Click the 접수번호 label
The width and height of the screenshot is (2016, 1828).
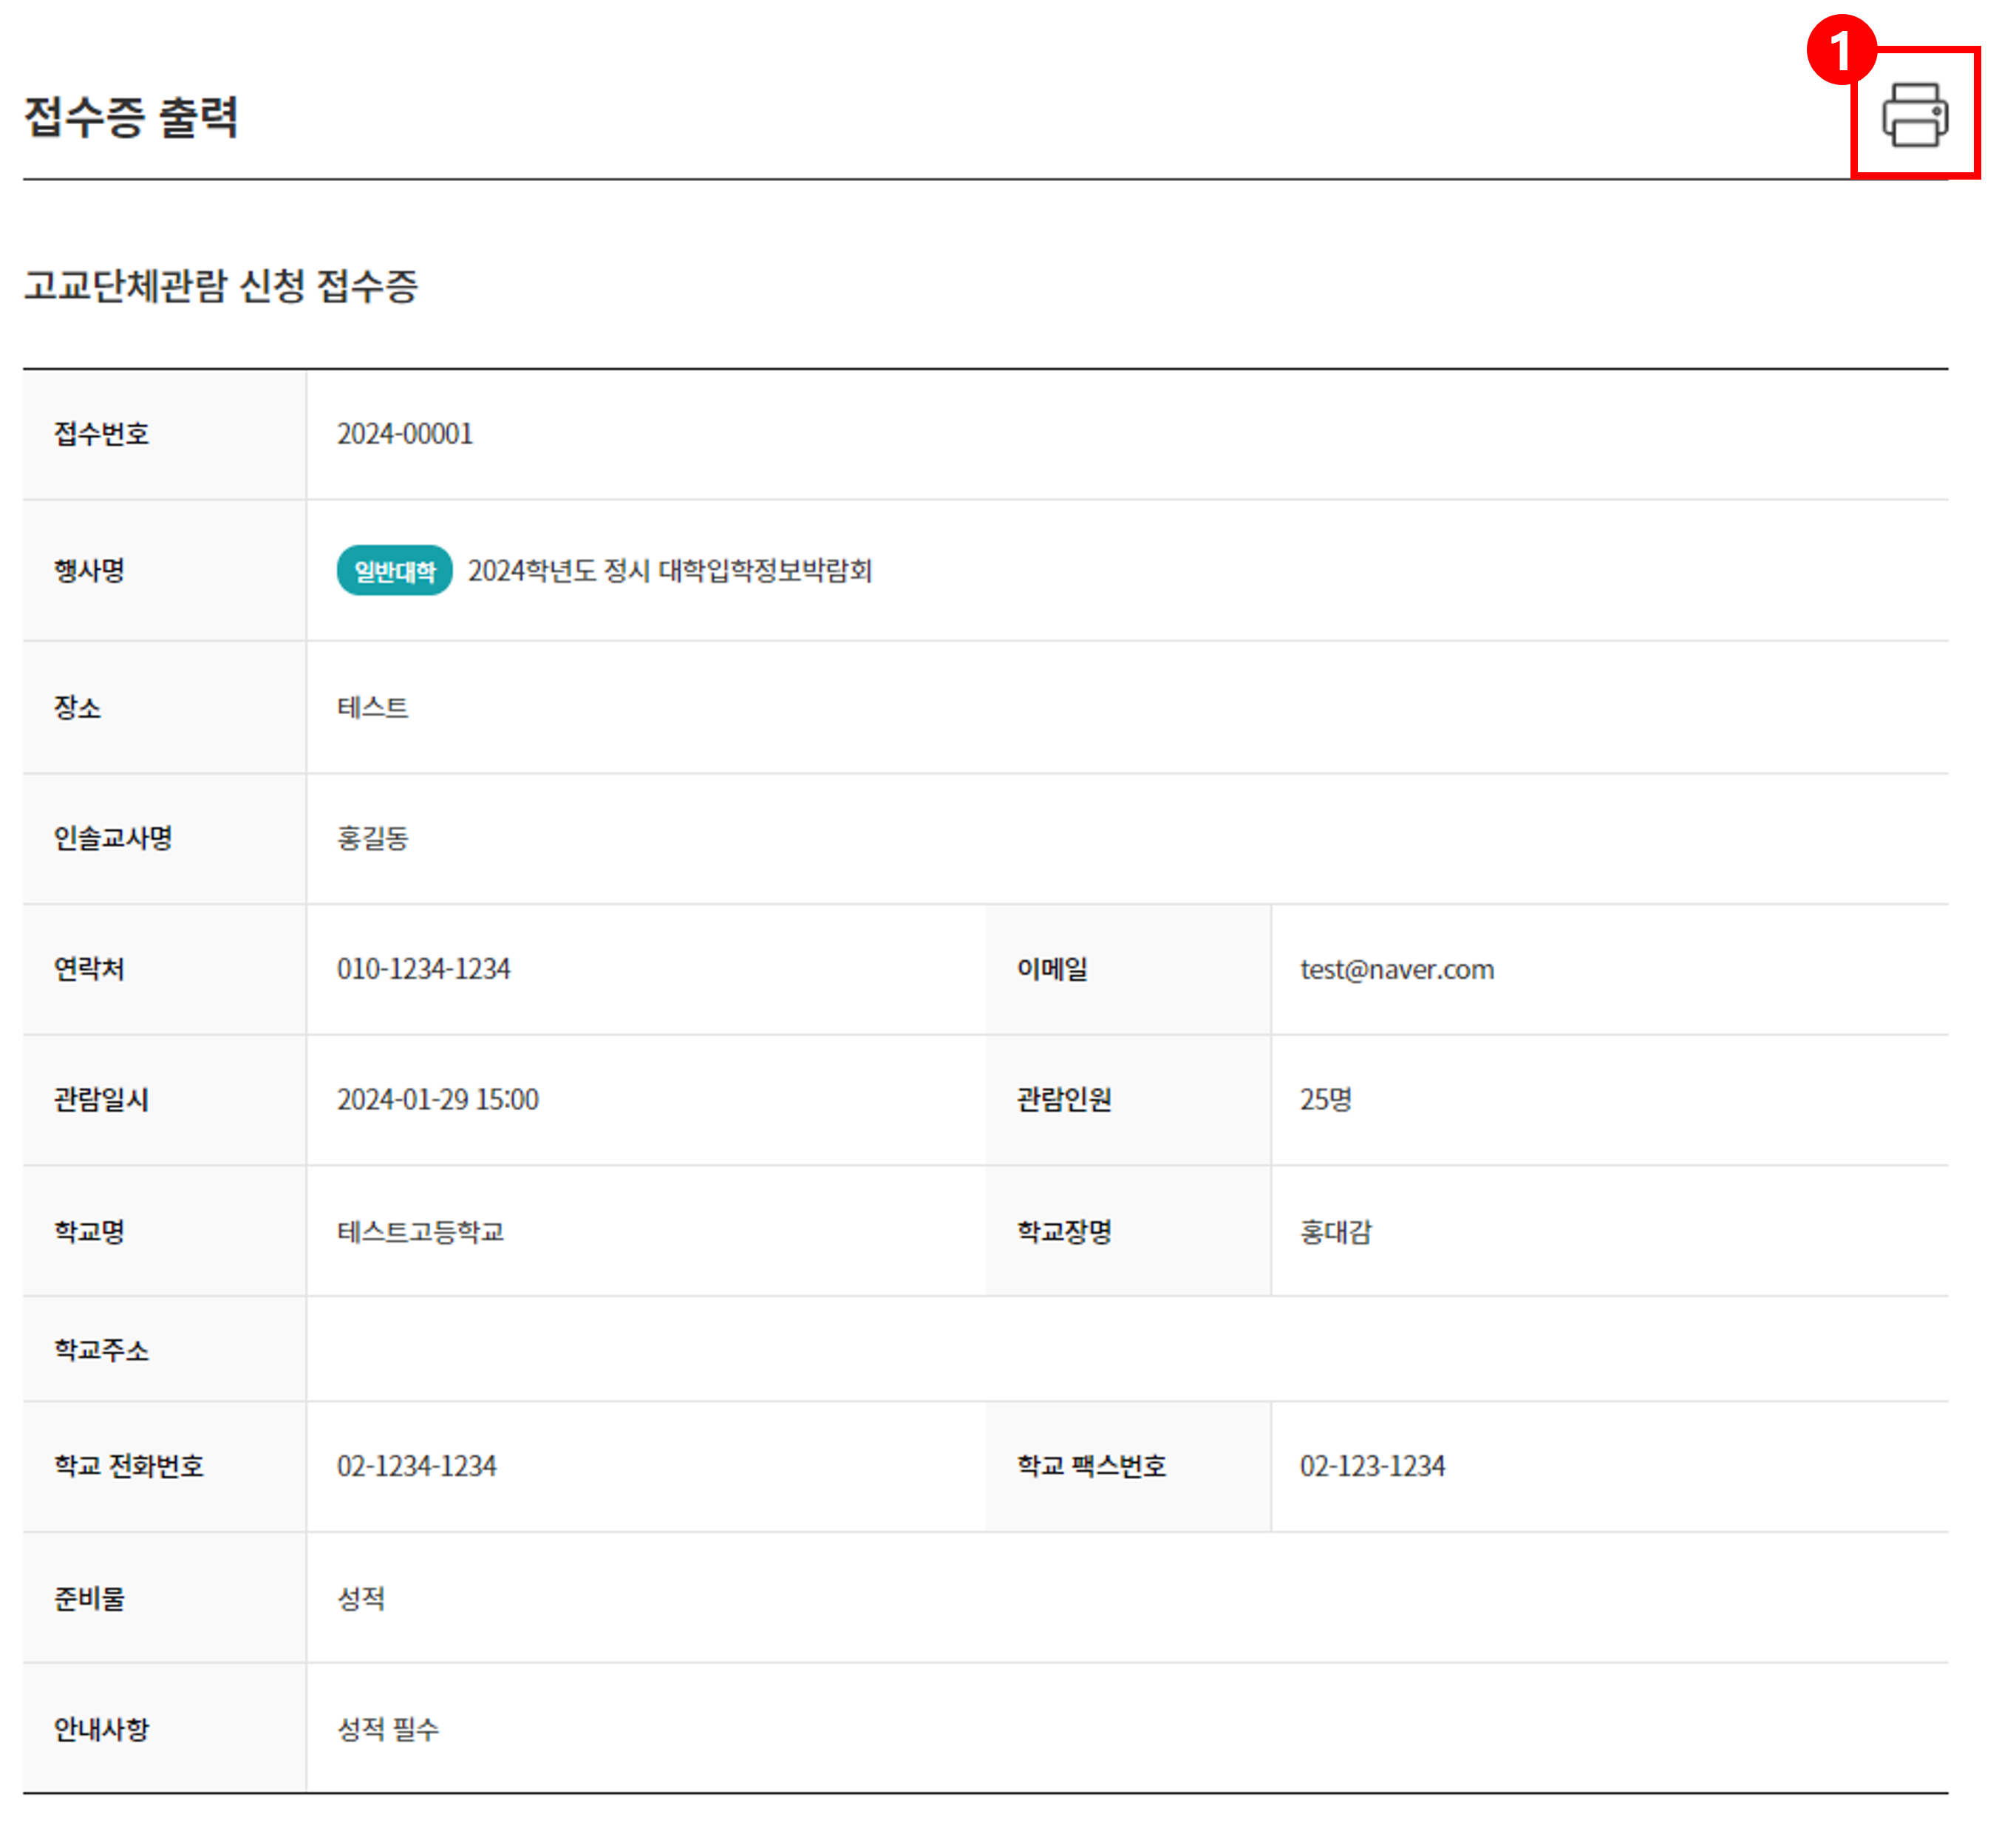pyautogui.click(x=102, y=434)
